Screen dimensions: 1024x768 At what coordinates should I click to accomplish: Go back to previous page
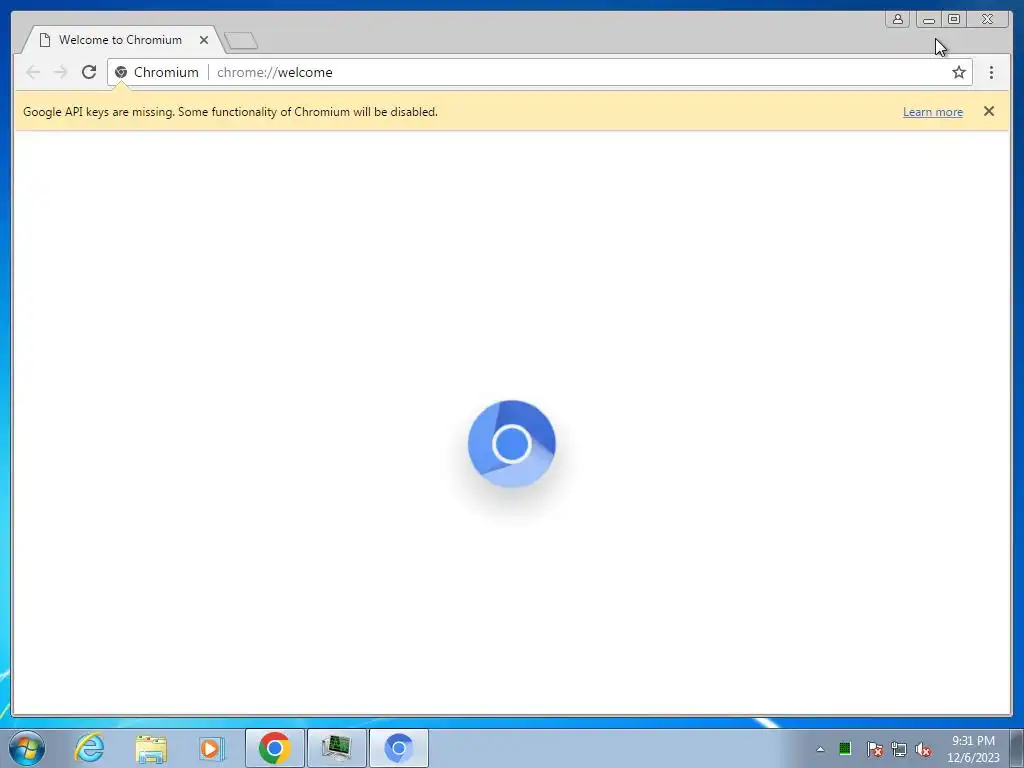click(x=33, y=72)
